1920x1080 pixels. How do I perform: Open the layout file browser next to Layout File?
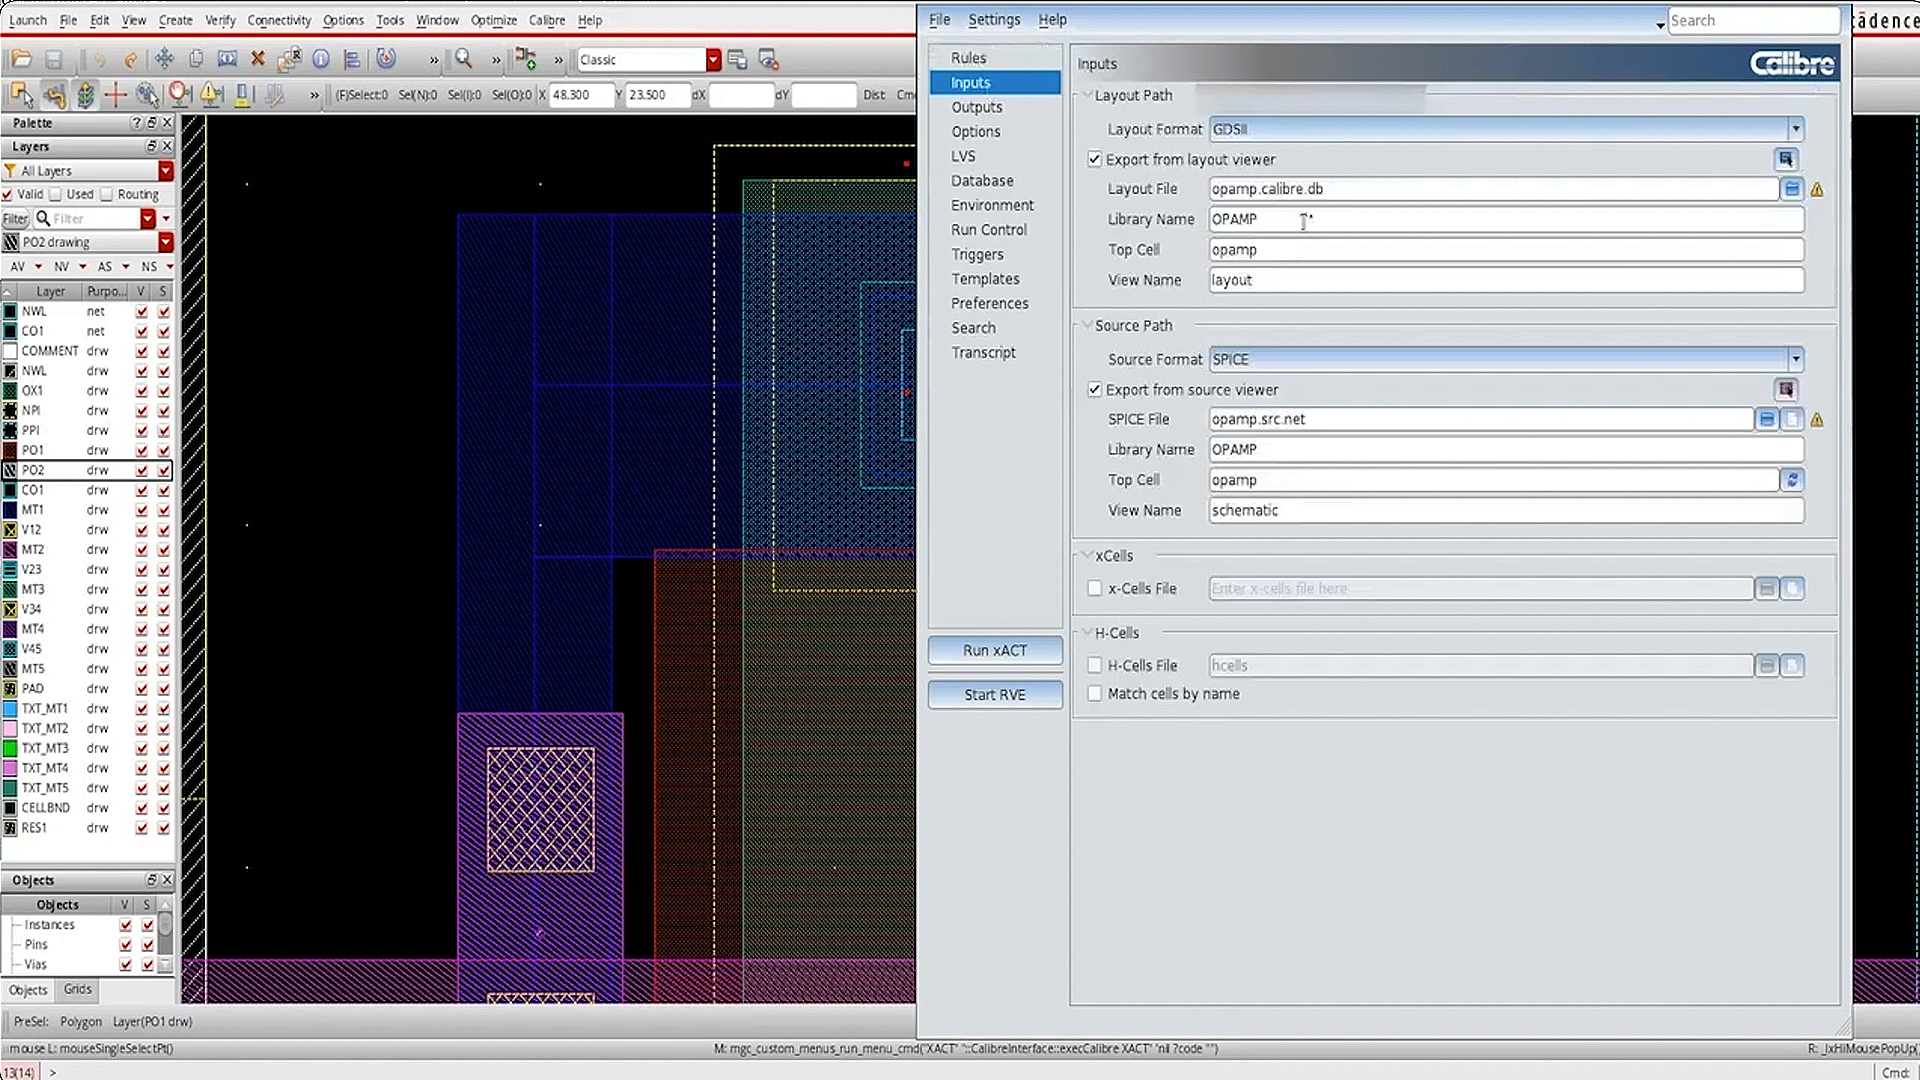tap(1791, 188)
